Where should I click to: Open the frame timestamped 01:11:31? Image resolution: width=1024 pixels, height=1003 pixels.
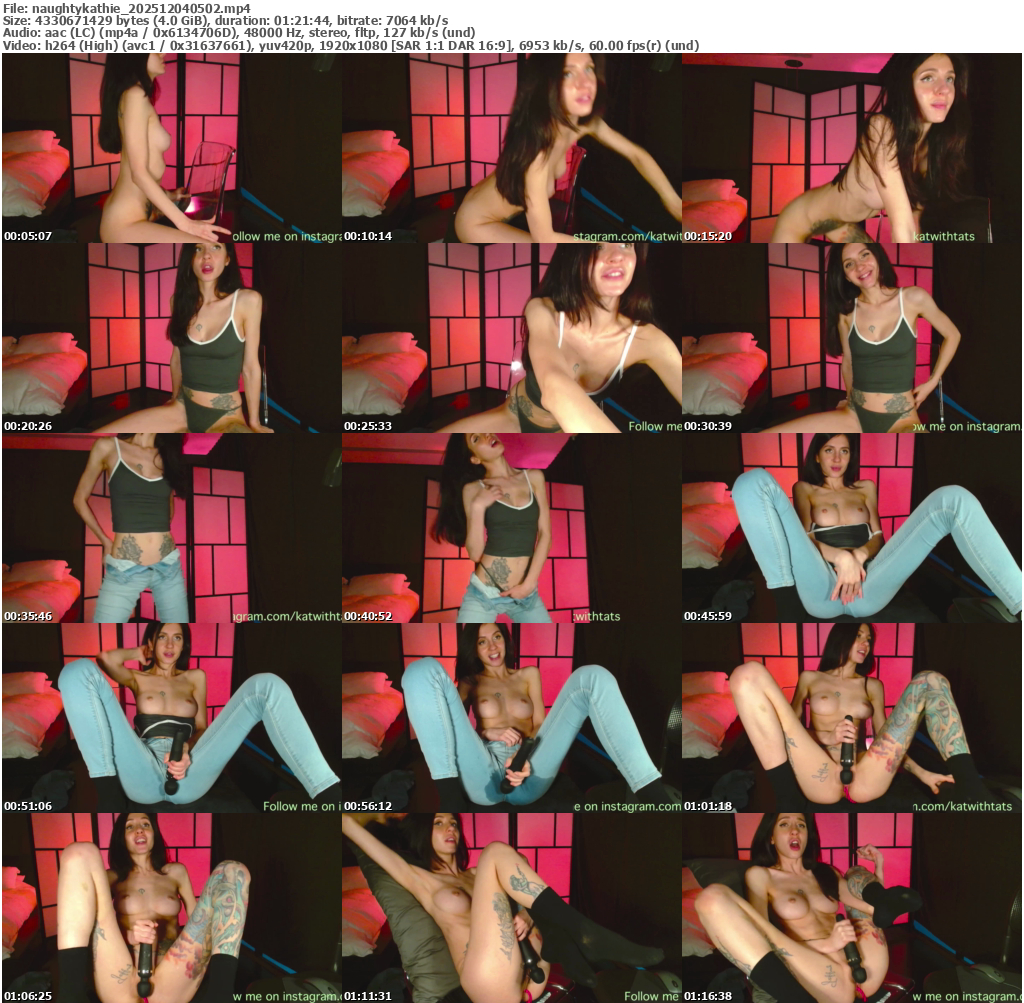coord(511,908)
